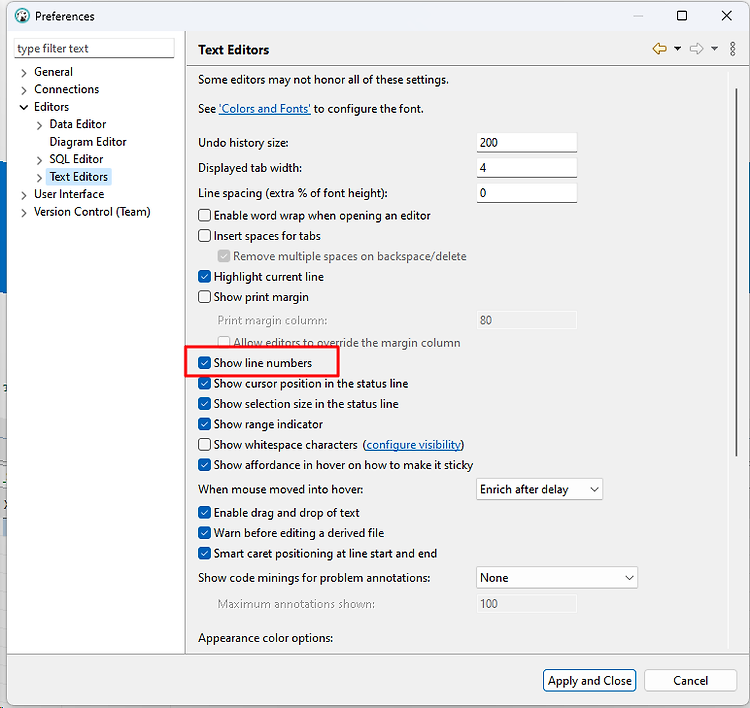Expand the User Interface node
750x708 pixels.
tap(24, 195)
